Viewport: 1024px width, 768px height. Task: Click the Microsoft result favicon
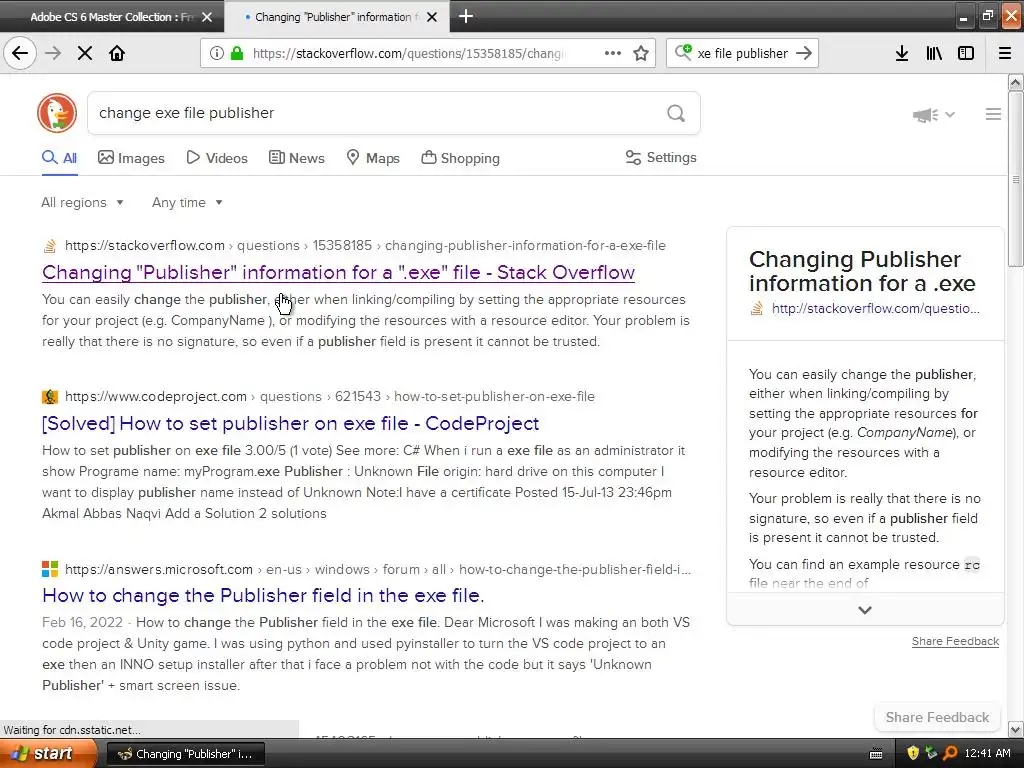(50, 569)
